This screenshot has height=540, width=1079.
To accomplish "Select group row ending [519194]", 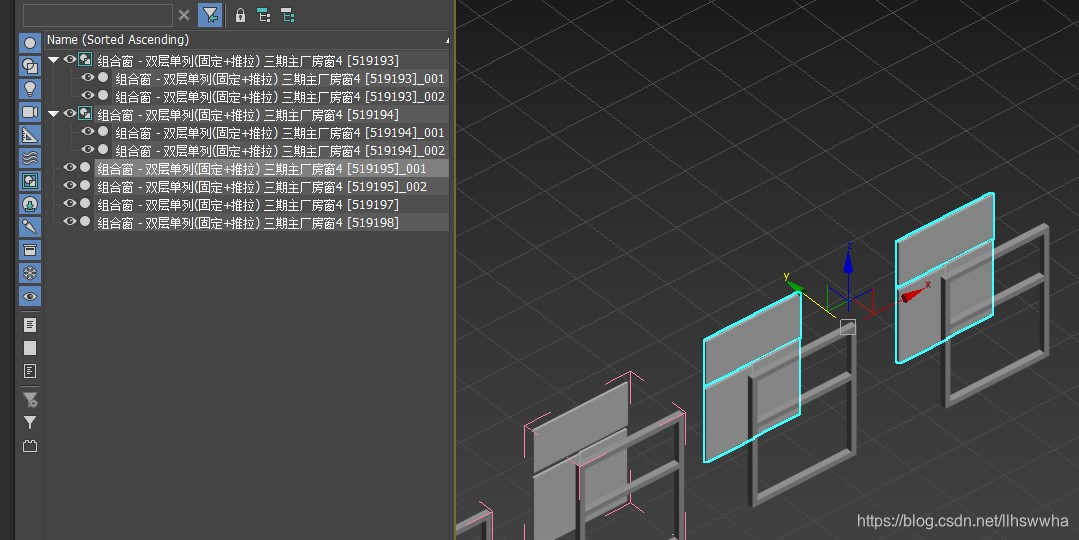I will coord(248,114).
